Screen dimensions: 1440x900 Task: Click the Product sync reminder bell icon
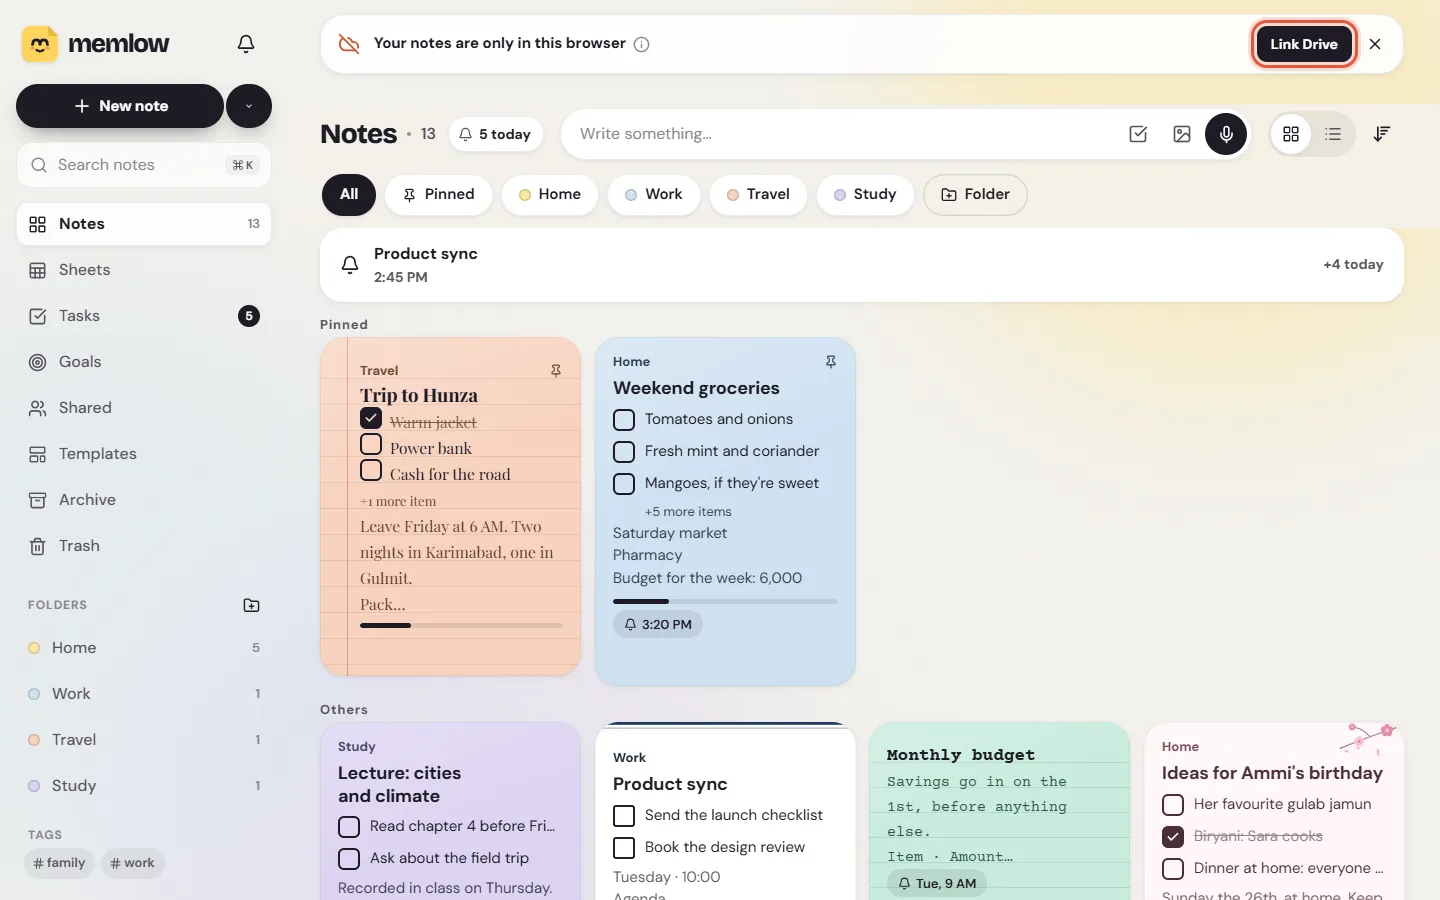350,265
